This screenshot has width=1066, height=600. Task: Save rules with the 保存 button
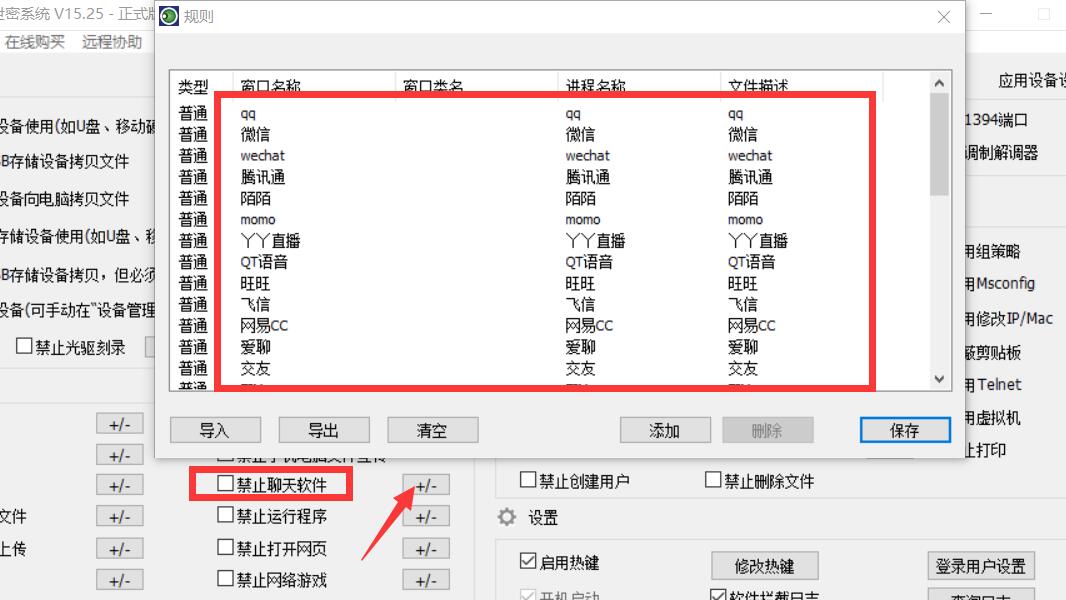pos(905,430)
